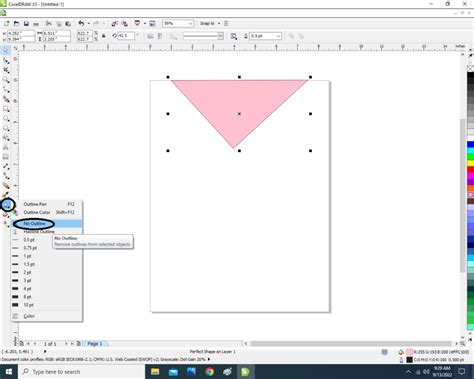Image resolution: width=474 pixels, height=379 pixels.
Task: Go to the next page arrow
Action: tap(66, 343)
